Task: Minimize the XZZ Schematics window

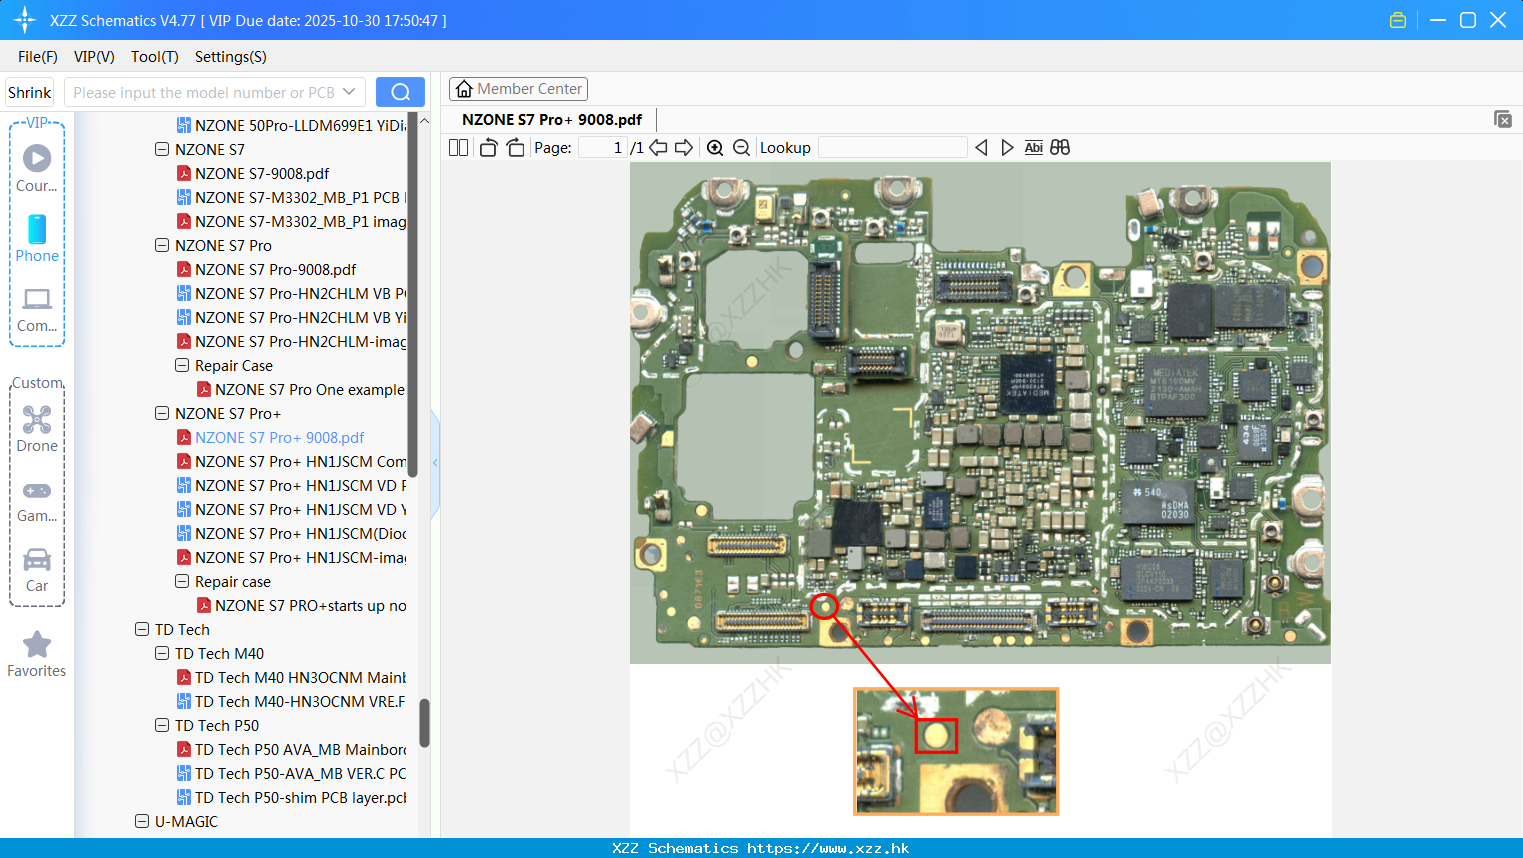Action: pyautogui.click(x=1438, y=20)
